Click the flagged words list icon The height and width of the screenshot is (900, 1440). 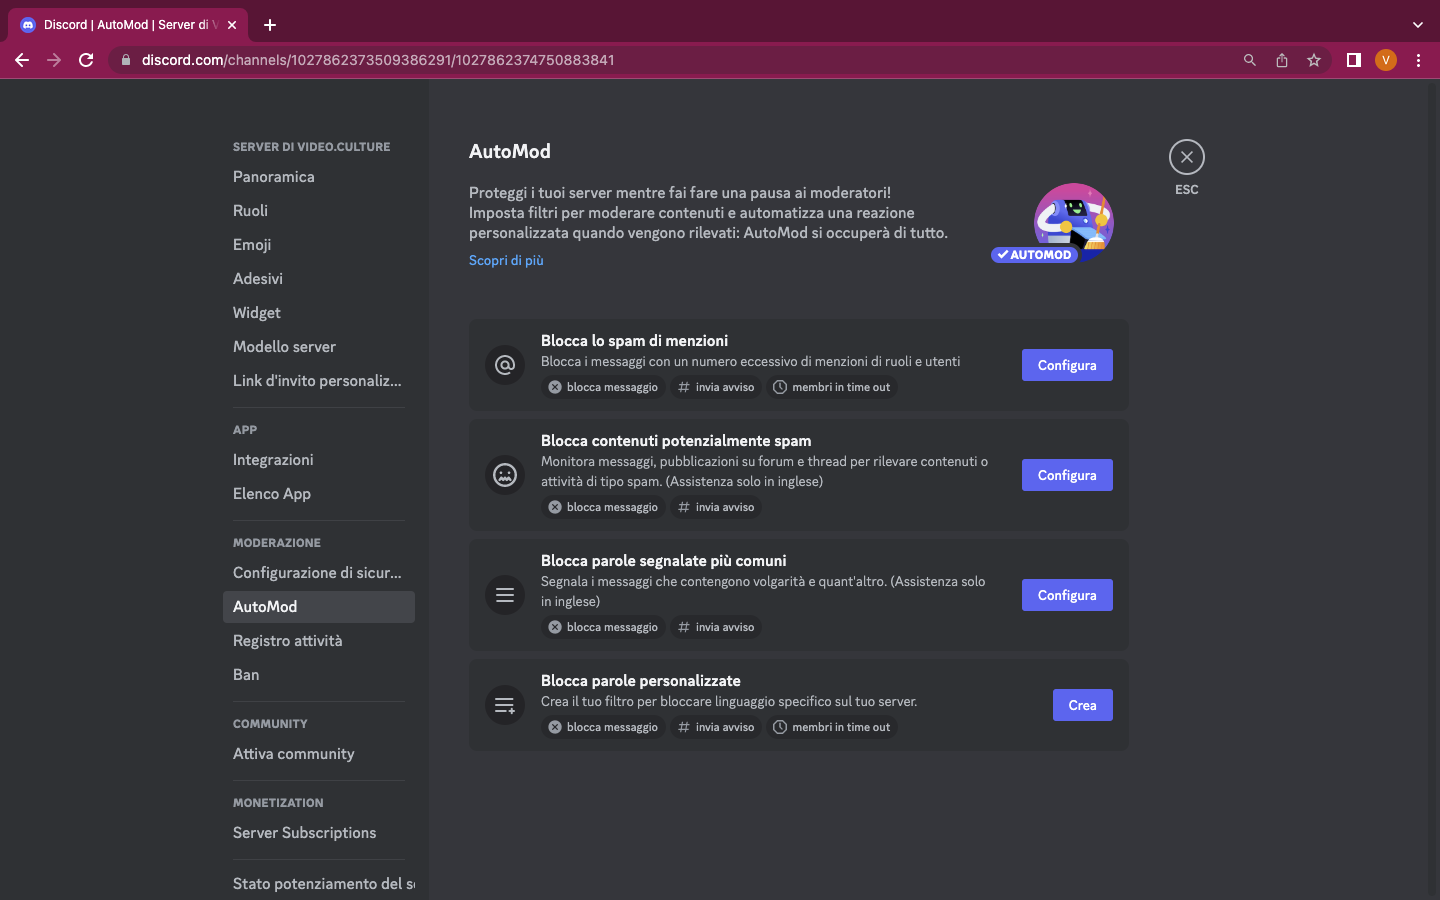(505, 595)
